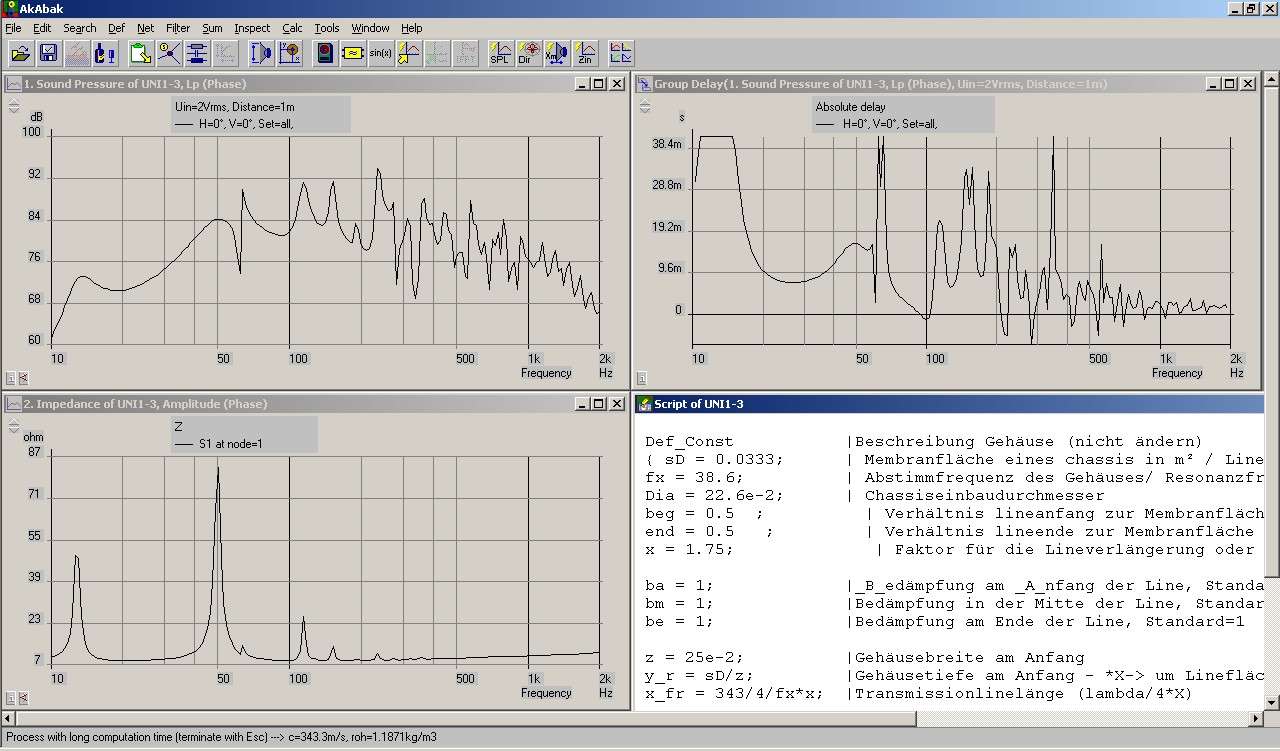Open the Calc menu
1280x751 pixels.
tap(292, 28)
